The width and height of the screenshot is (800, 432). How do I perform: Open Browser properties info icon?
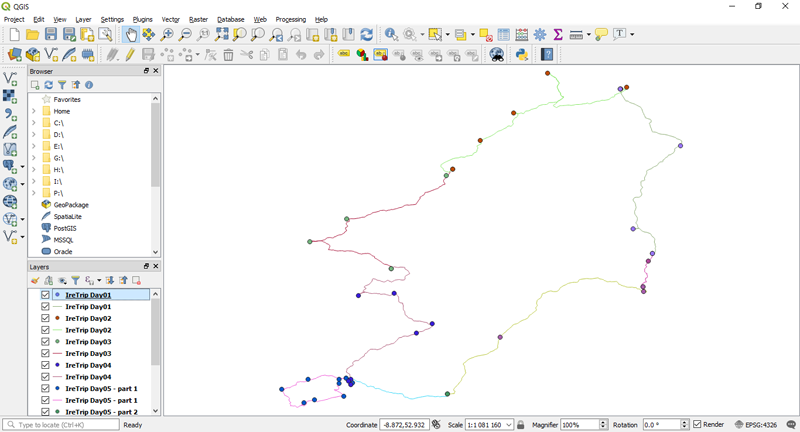tap(89, 85)
